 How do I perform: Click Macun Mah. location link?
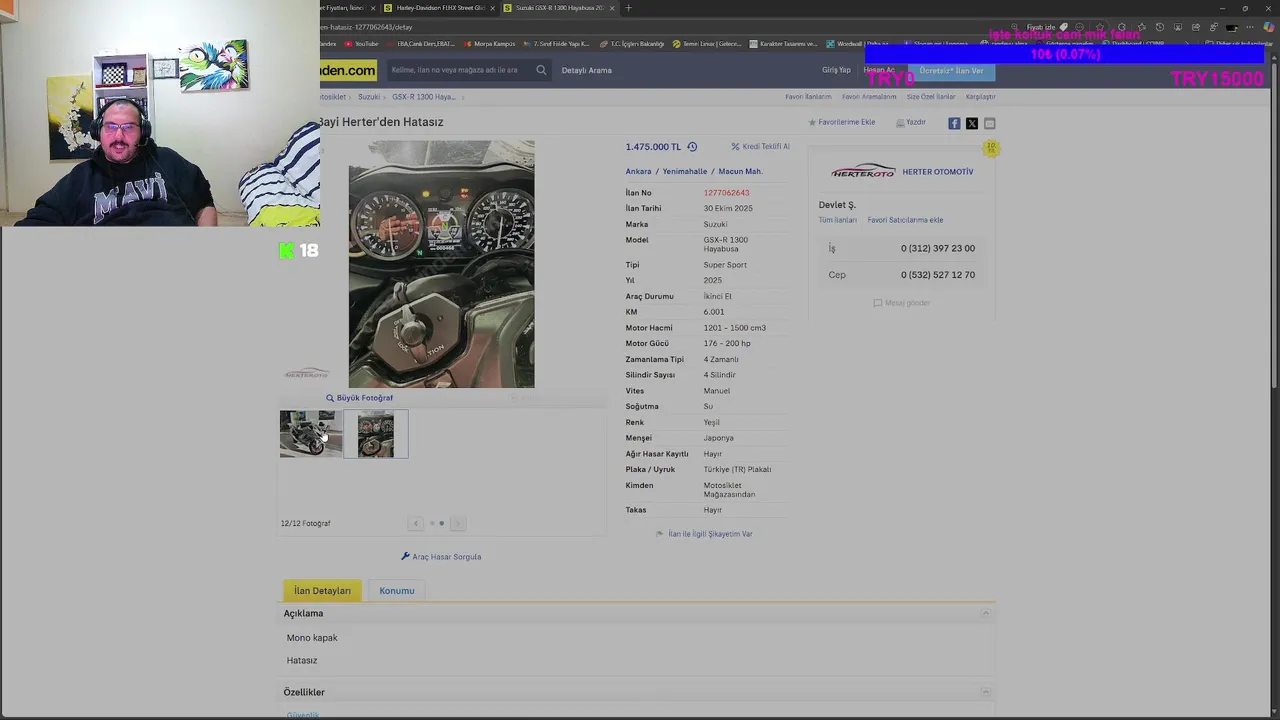[x=740, y=171]
